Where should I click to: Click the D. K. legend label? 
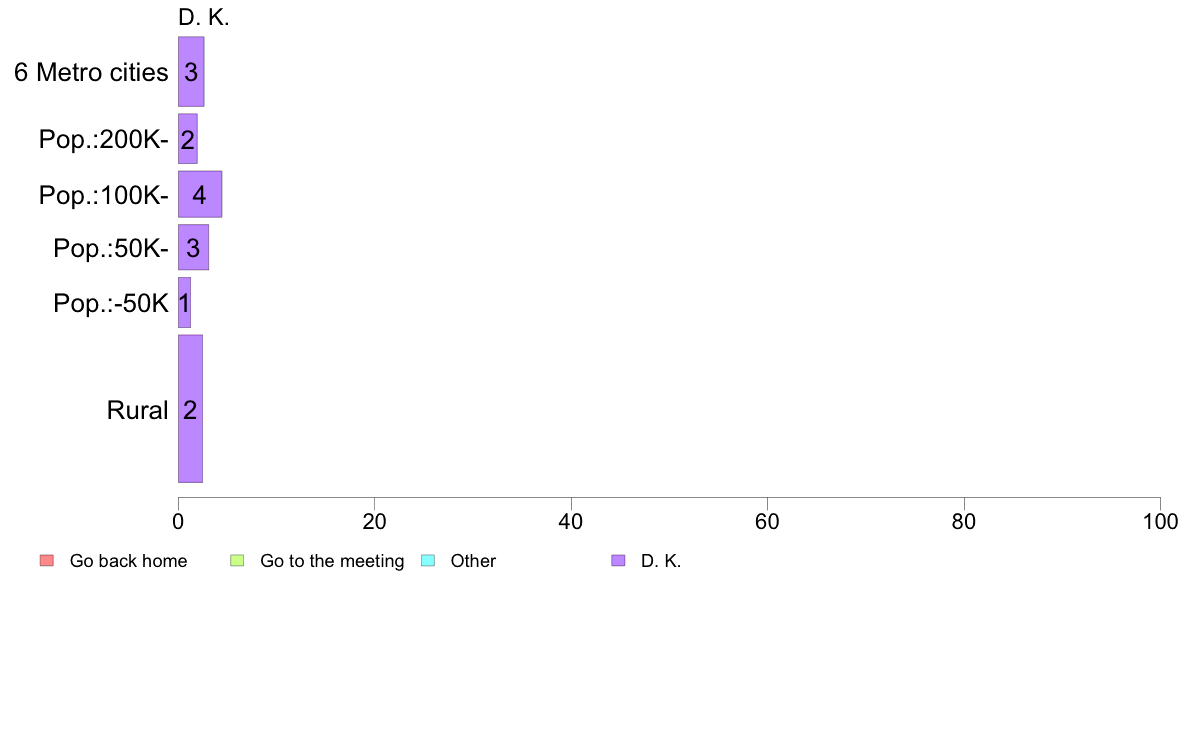661,561
